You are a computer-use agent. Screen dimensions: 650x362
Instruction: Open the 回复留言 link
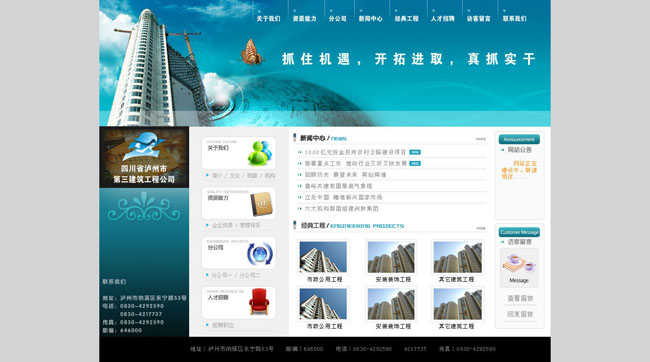[x=520, y=314]
